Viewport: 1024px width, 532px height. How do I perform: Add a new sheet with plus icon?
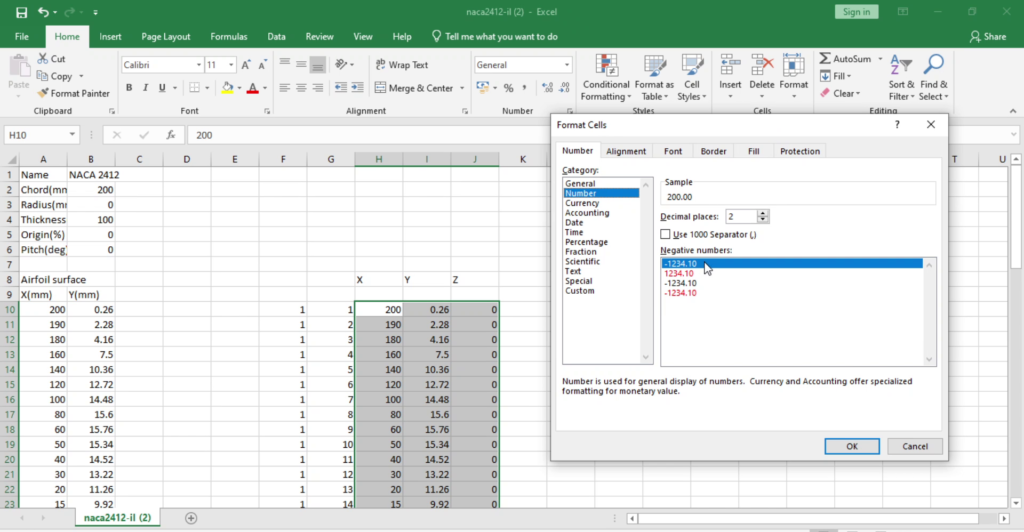coord(191,518)
